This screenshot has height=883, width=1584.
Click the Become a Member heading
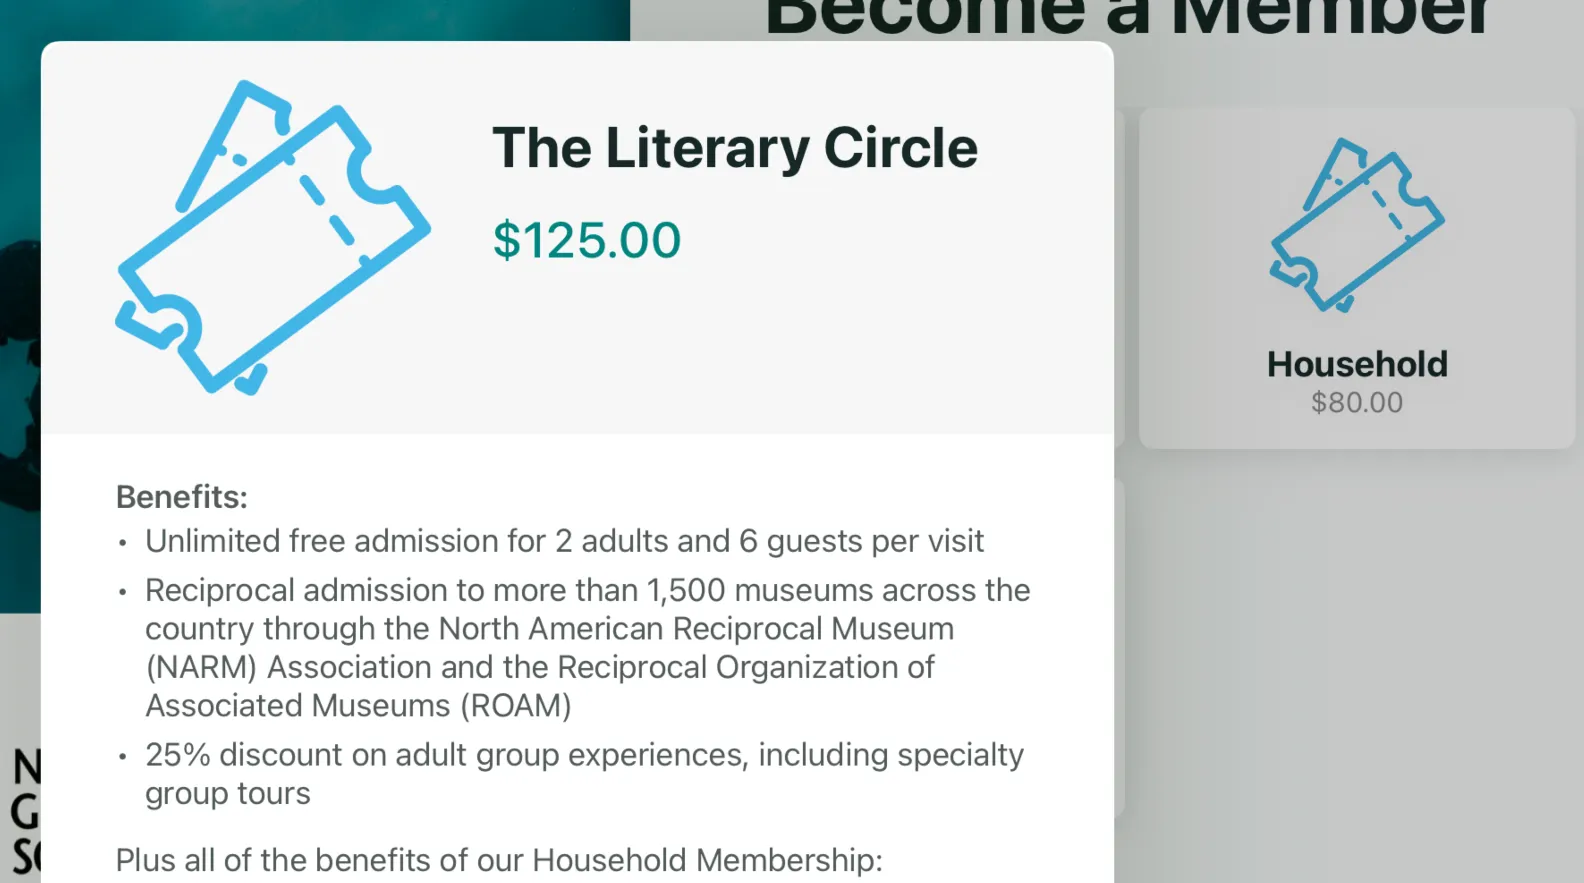1128,18
